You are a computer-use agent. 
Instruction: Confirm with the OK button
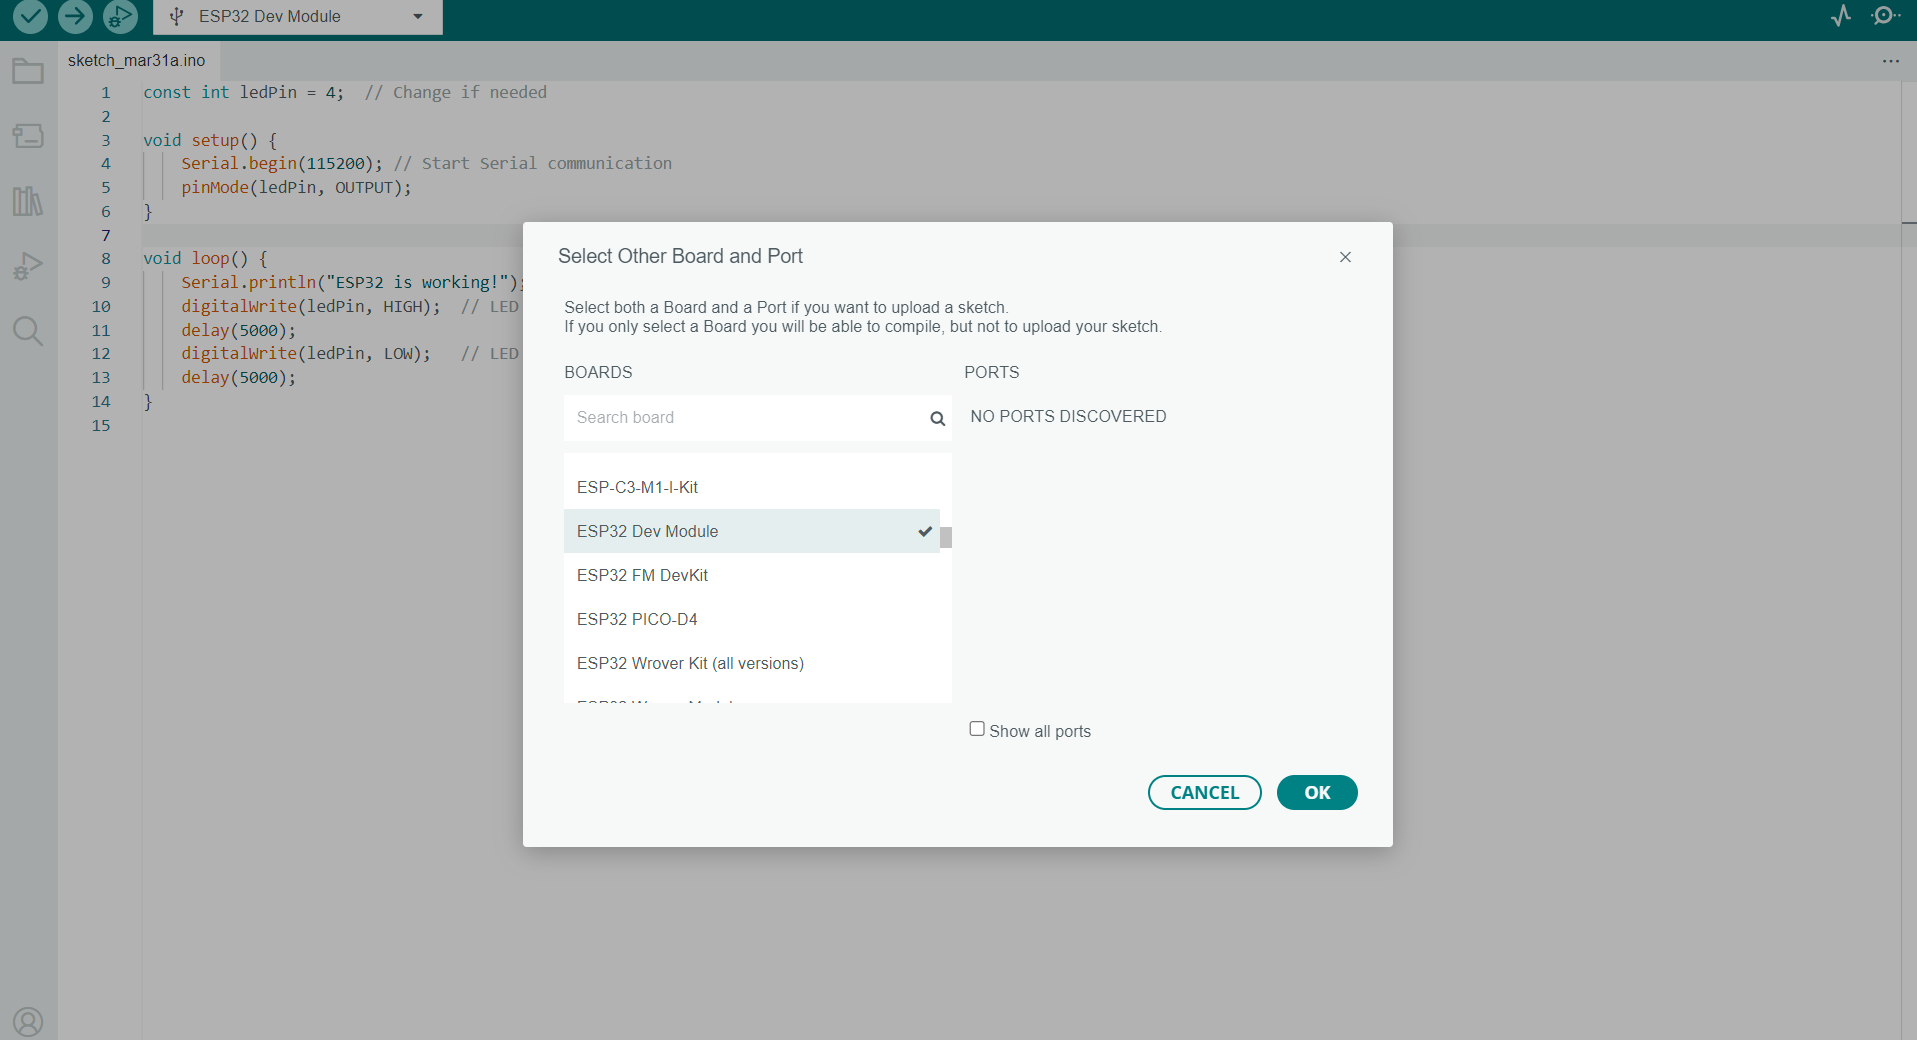click(x=1317, y=793)
